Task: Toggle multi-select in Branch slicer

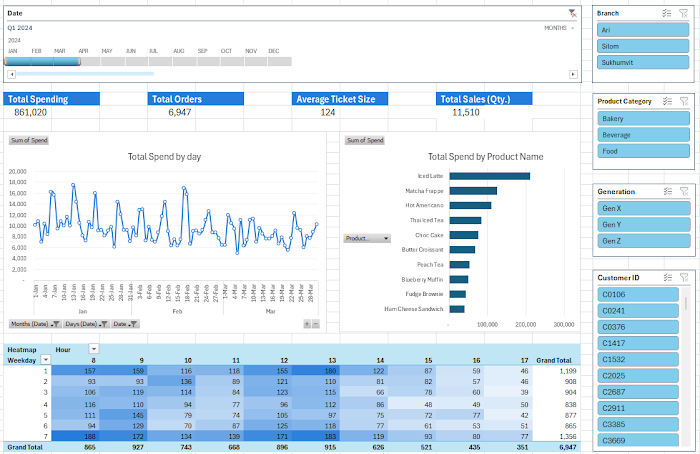Action: point(667,13)
